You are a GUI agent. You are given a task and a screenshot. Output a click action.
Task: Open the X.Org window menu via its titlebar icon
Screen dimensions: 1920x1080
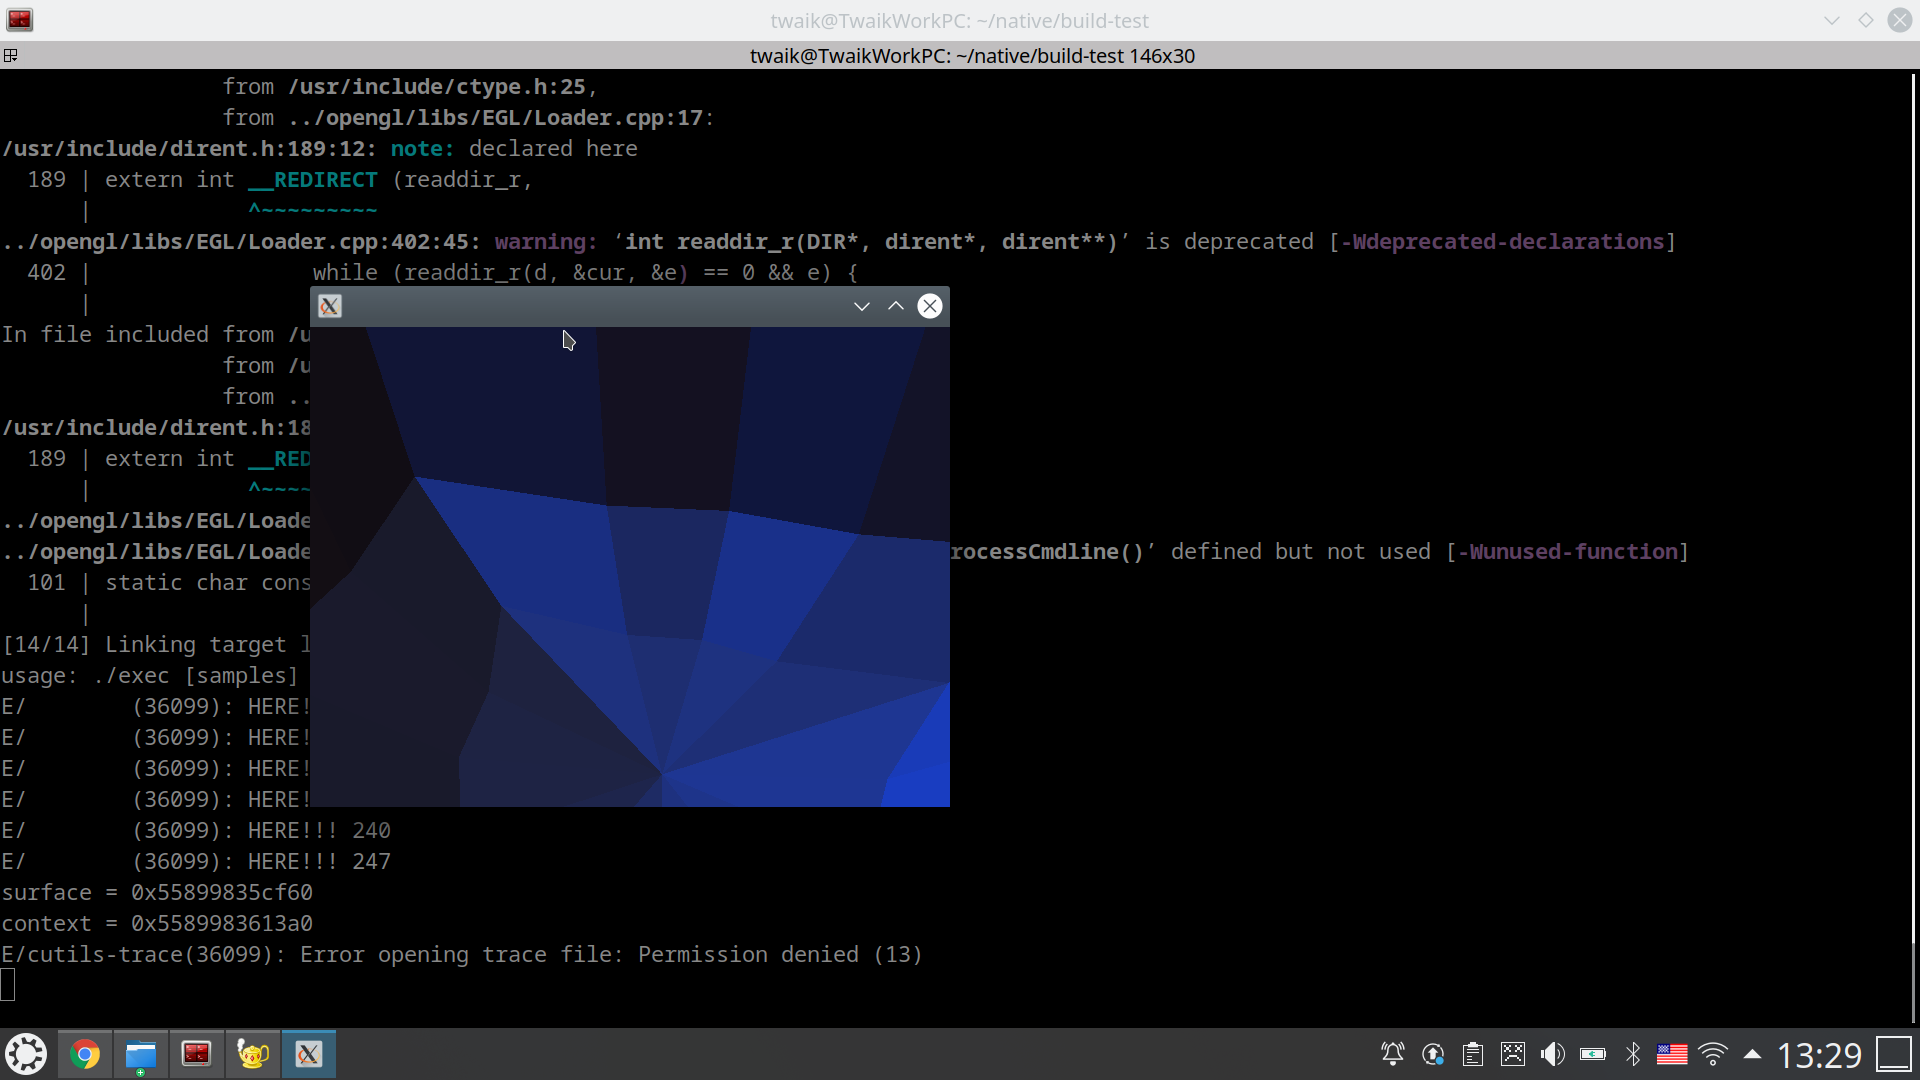tap(330, 306)
